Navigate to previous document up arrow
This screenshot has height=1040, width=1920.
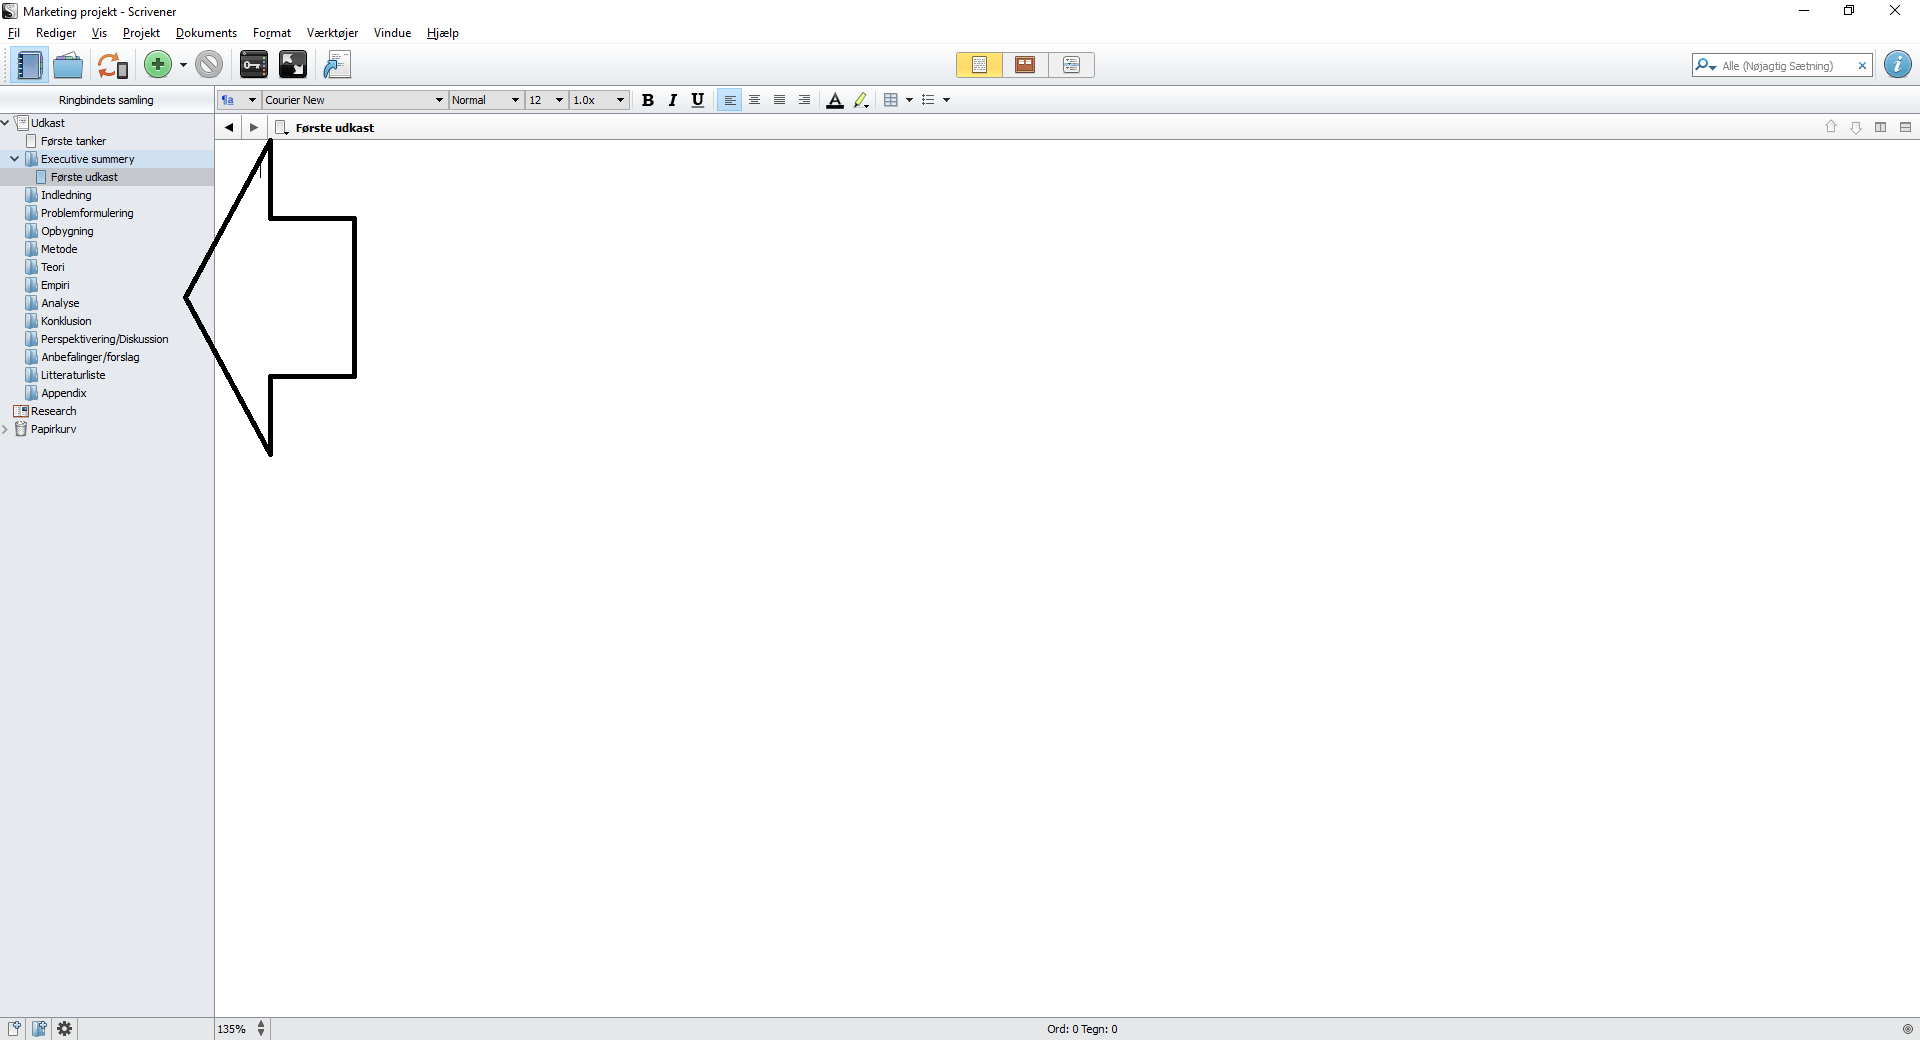pos(1831,127)
